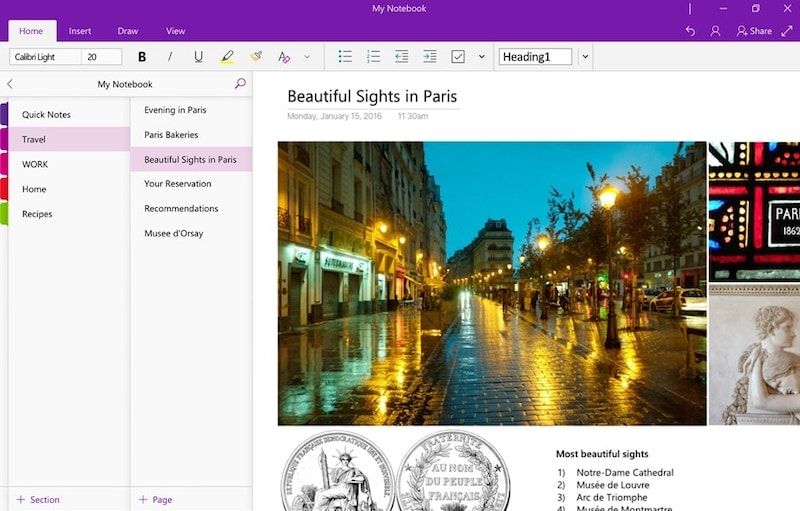Insert a bulleted list

click(x=345, y=57)
